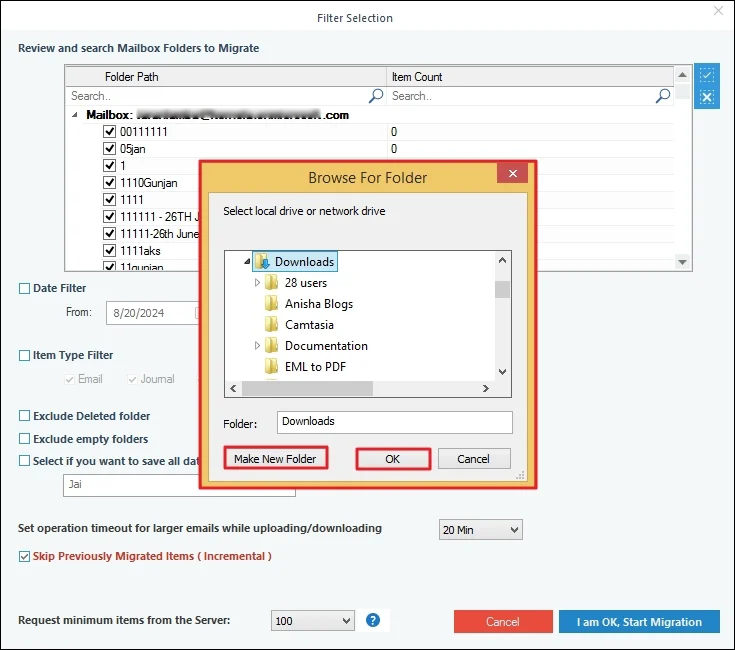The width and height of the screenshot is (735, 650).
Task: Open the 100 minimum items dropdown
Action: tap(312, 621)
